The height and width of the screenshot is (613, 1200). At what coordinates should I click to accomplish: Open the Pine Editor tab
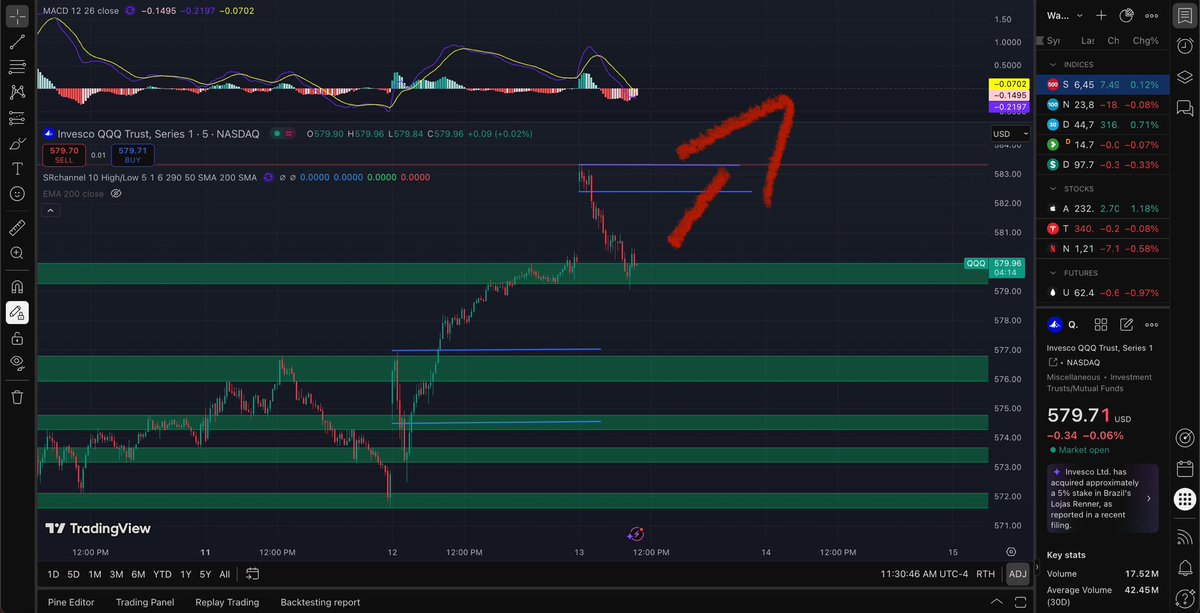[x=71, y=602]
